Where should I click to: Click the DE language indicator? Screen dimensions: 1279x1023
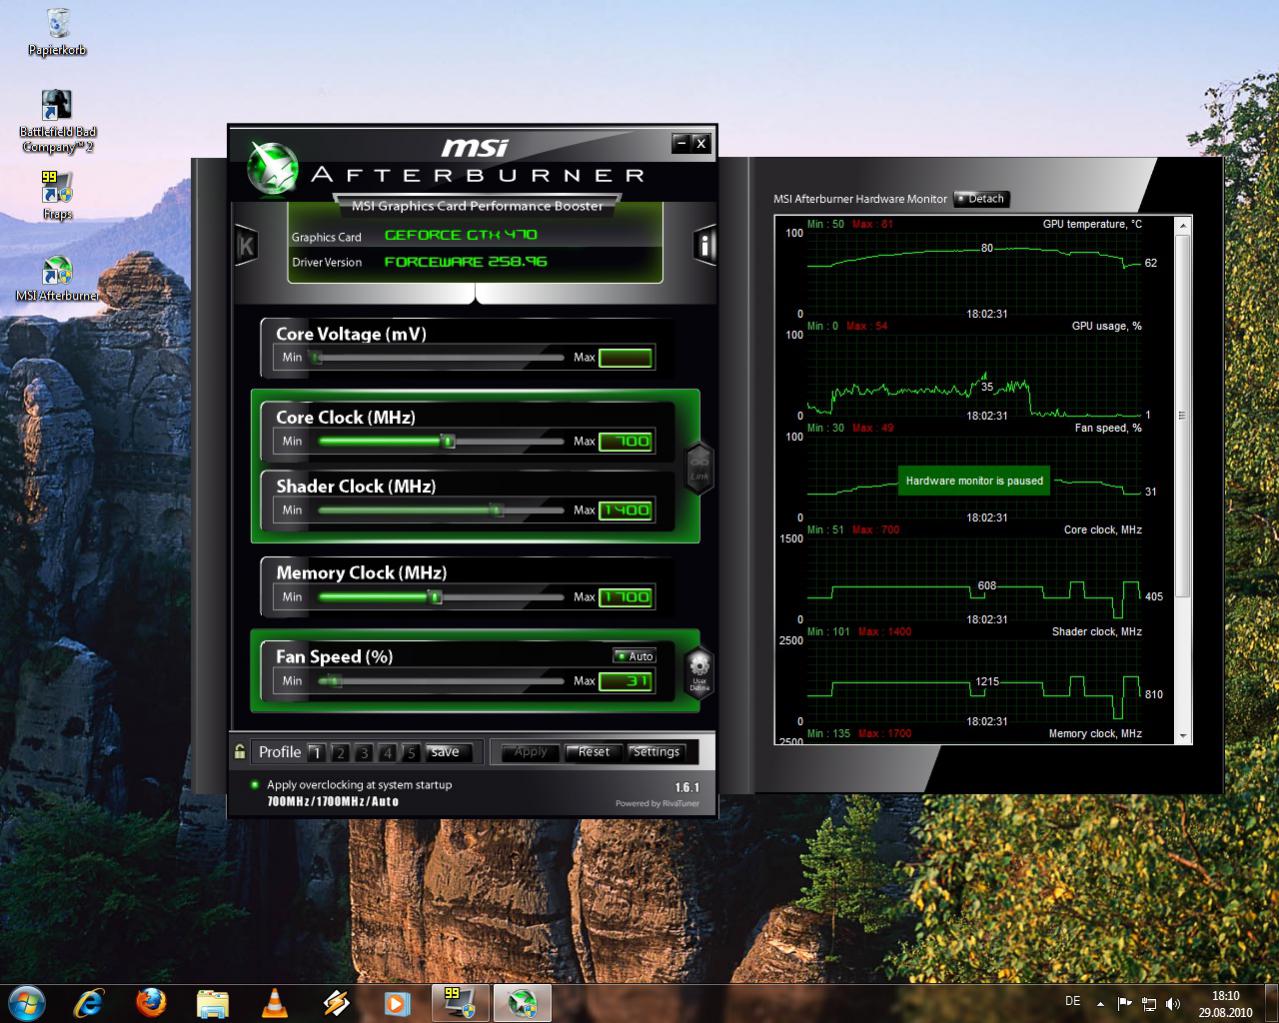1073,1001
